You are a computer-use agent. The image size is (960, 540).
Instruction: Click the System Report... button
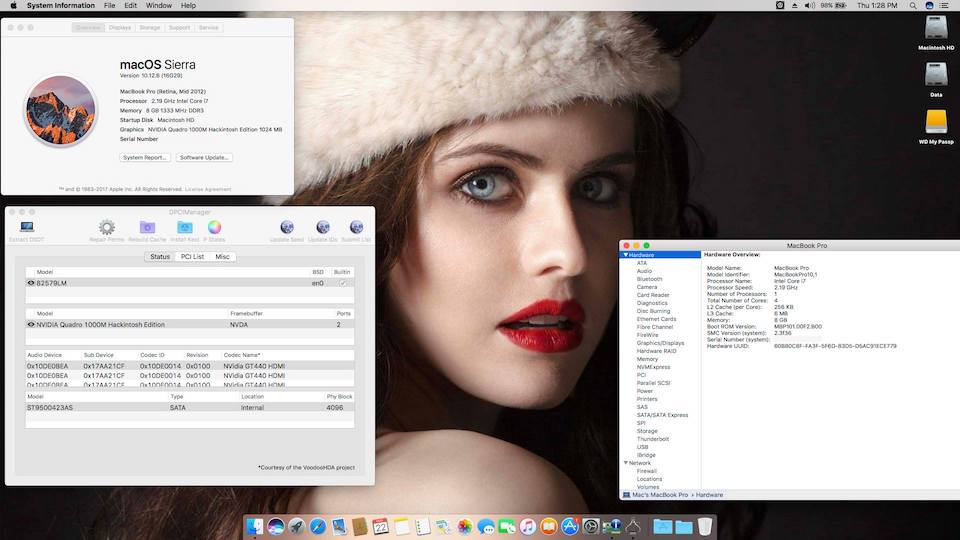144,158
